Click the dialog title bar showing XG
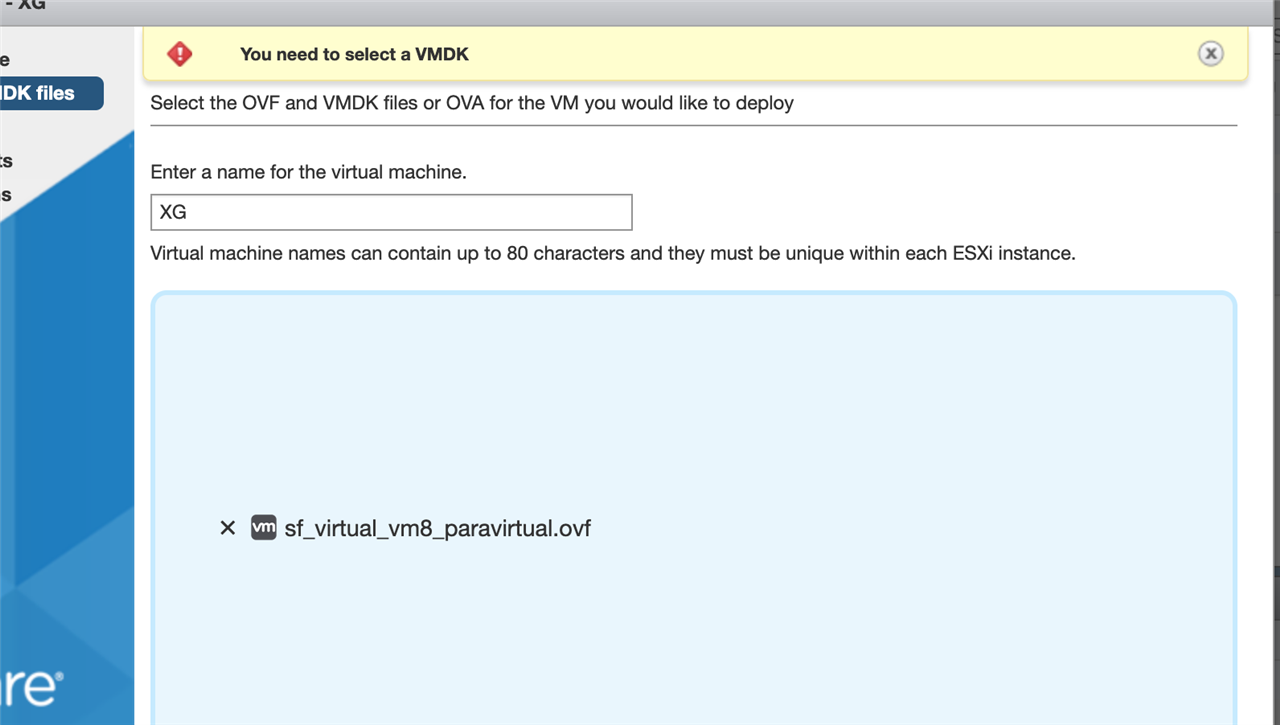Screen dimensions: 1280x725 pos(640,9)
